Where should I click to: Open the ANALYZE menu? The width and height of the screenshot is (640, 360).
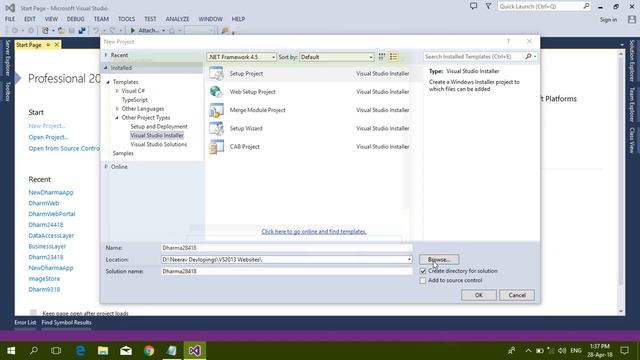178,19
